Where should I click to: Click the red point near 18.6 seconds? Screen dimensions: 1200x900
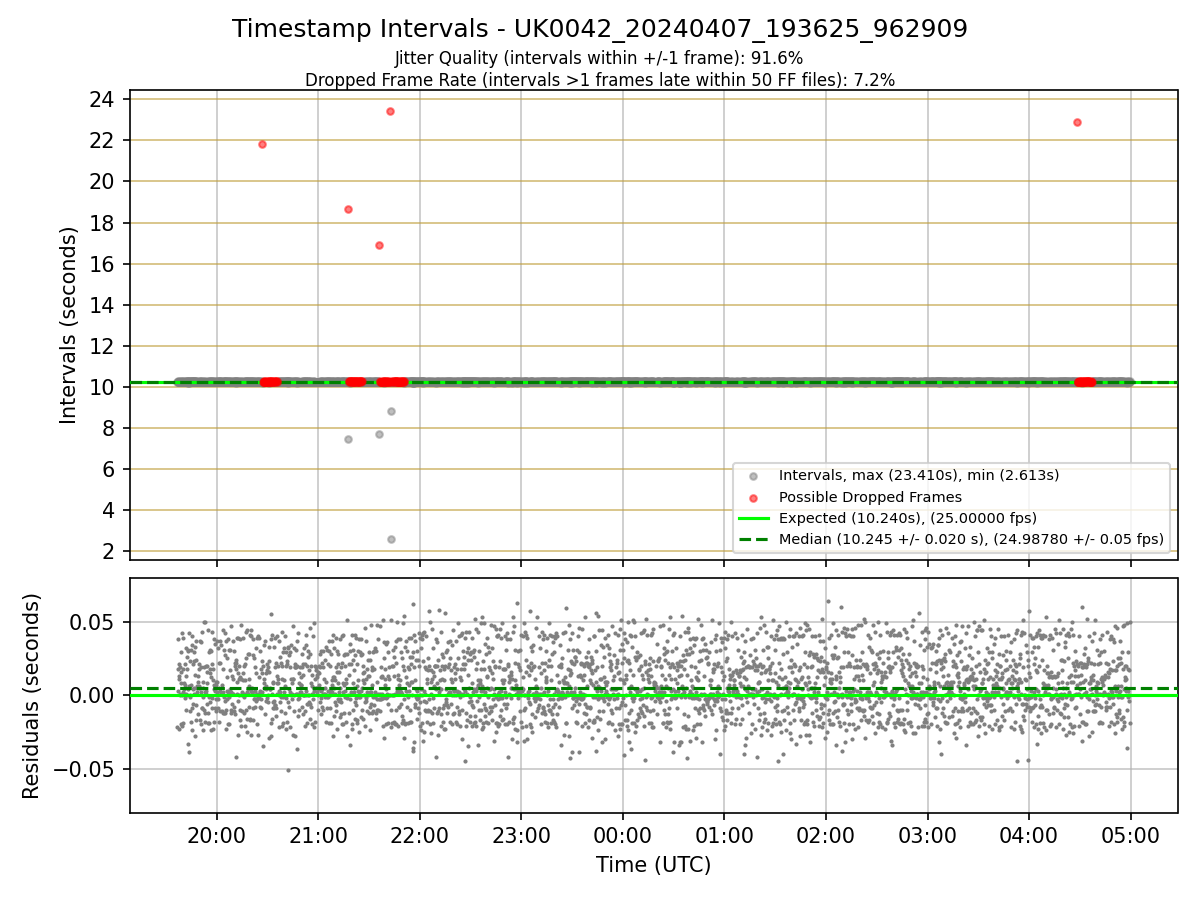(x=348, y=209)
